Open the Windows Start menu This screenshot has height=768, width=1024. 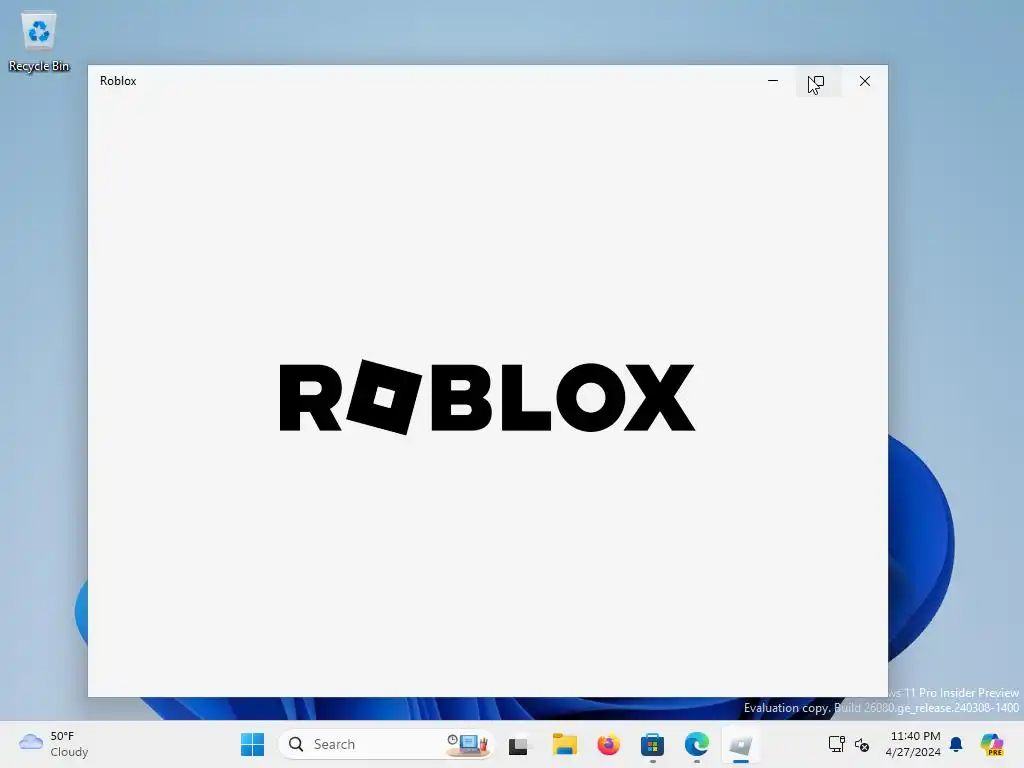[x=252, y=744]
